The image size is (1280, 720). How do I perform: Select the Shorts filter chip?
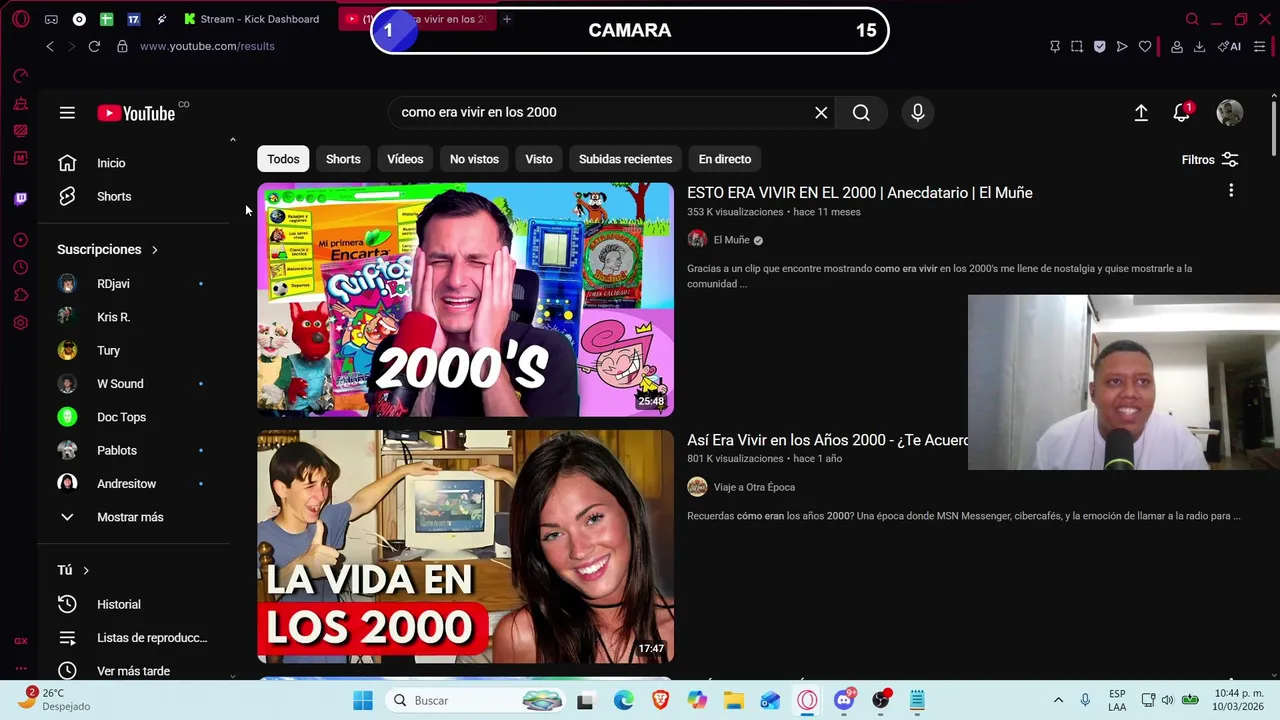343,159
